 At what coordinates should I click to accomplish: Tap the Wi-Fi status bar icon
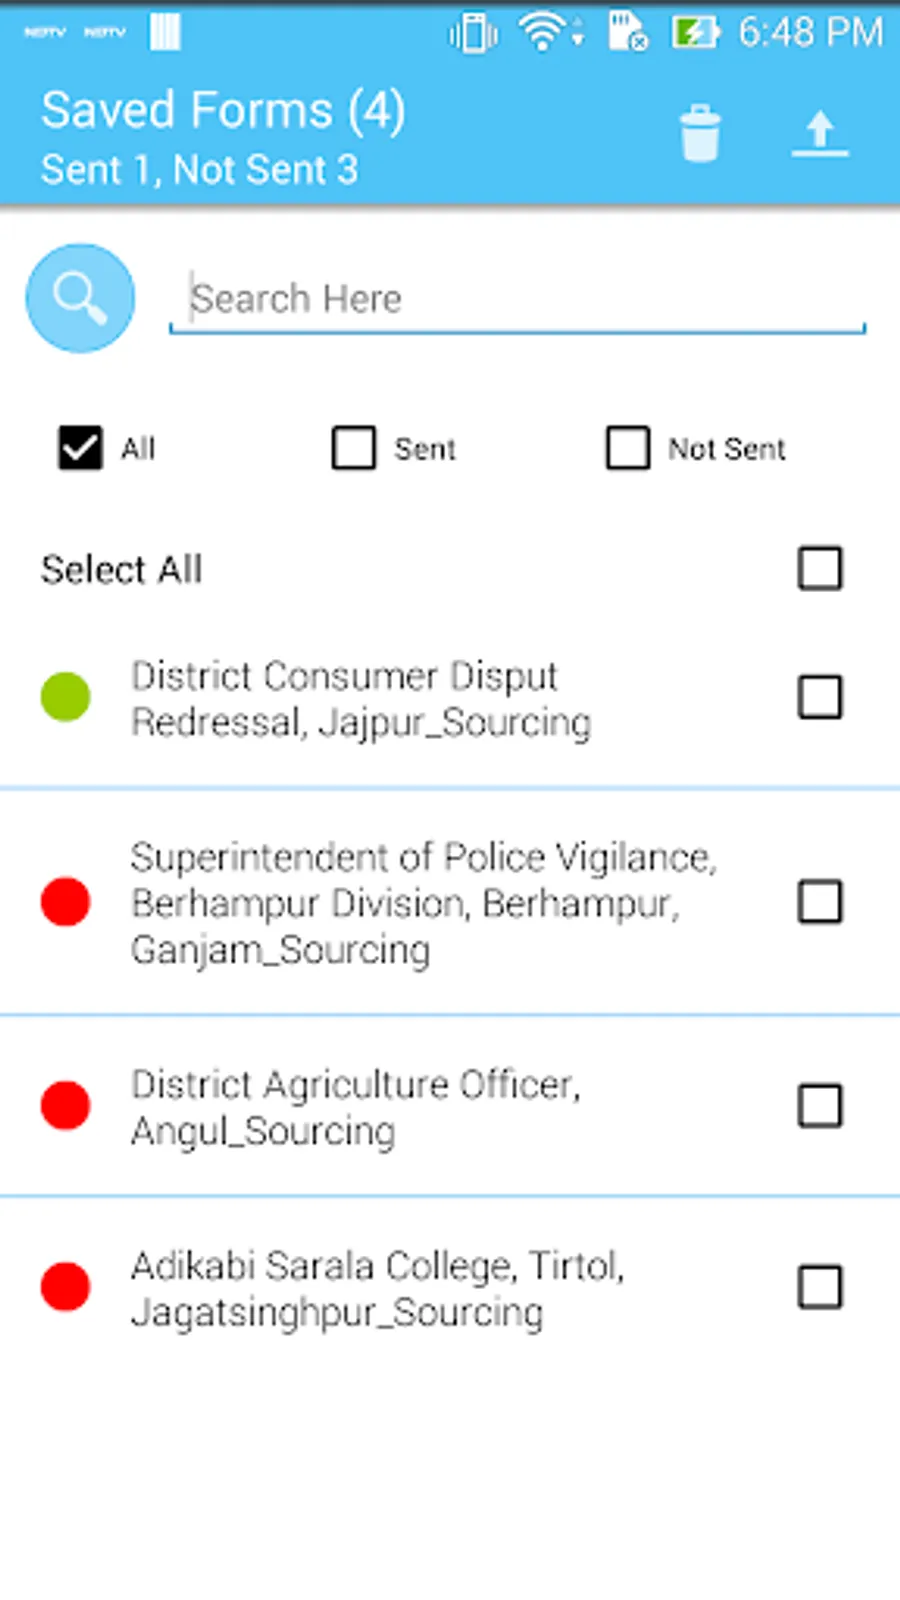coord(541,32)
